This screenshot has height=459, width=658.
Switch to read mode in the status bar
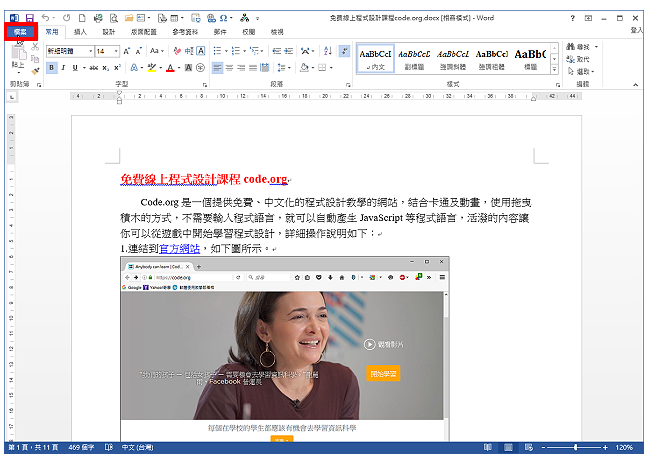click(x=488, y=447)
